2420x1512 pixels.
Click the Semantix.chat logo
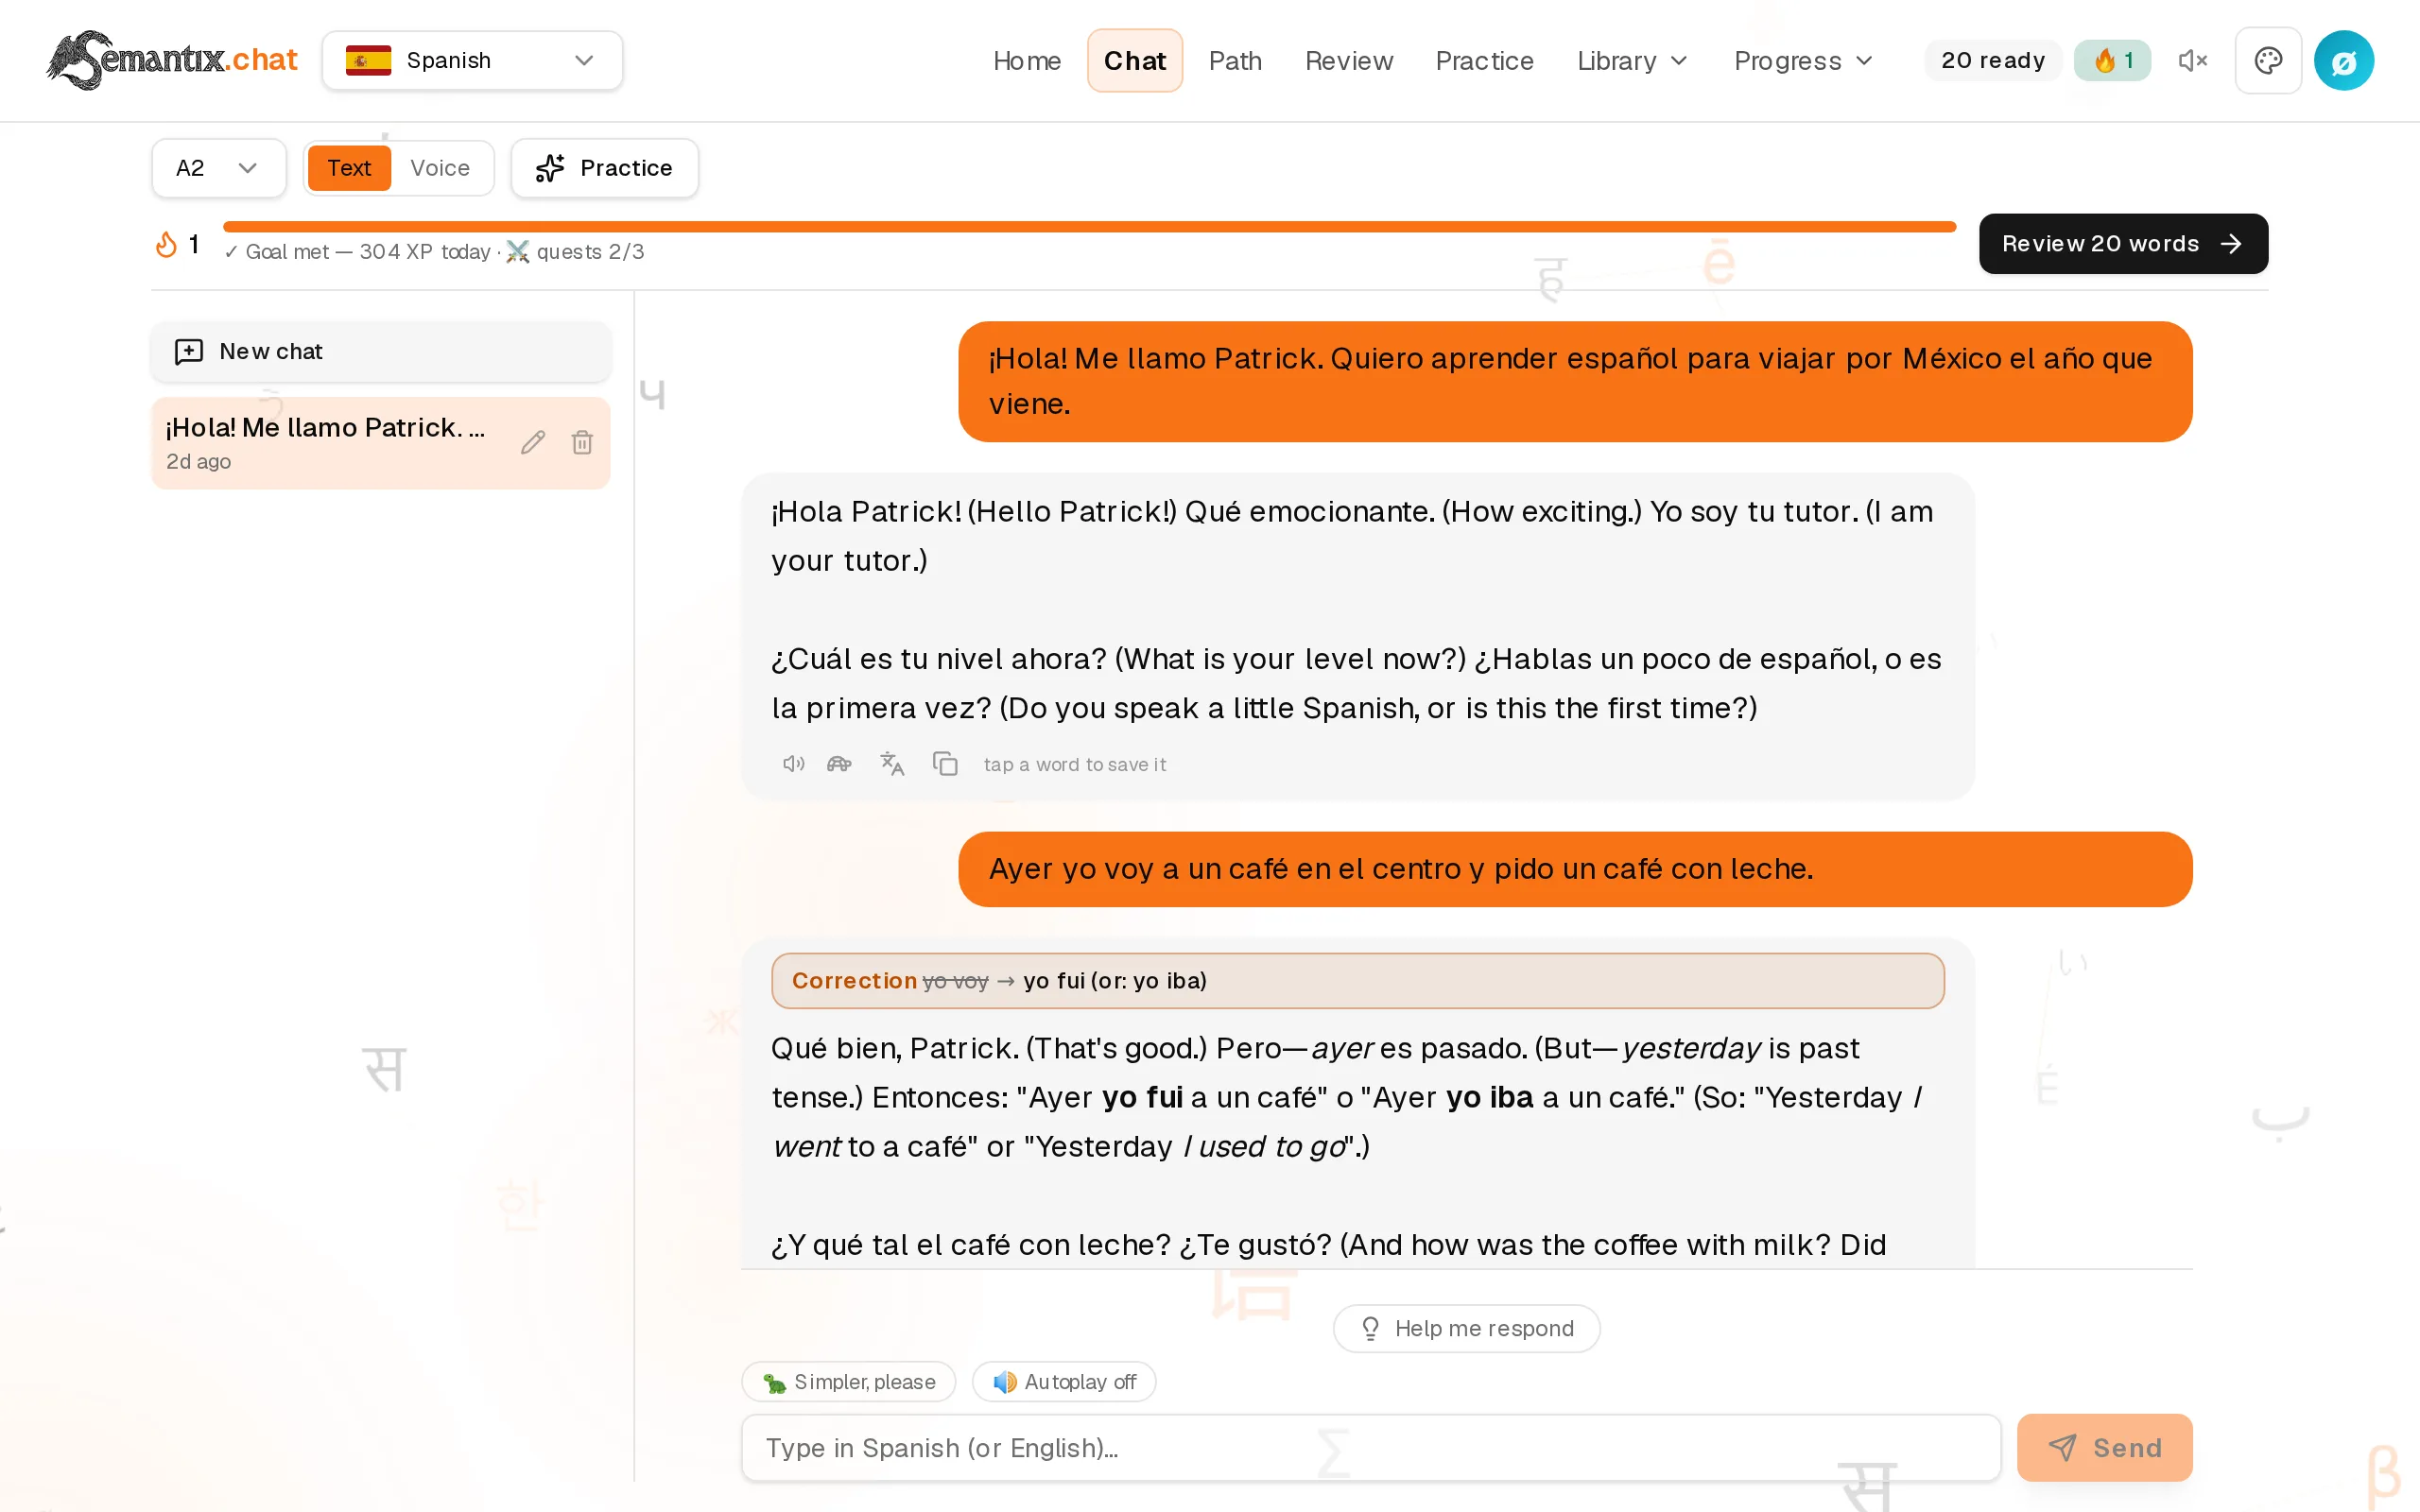(x=172, y=60)
